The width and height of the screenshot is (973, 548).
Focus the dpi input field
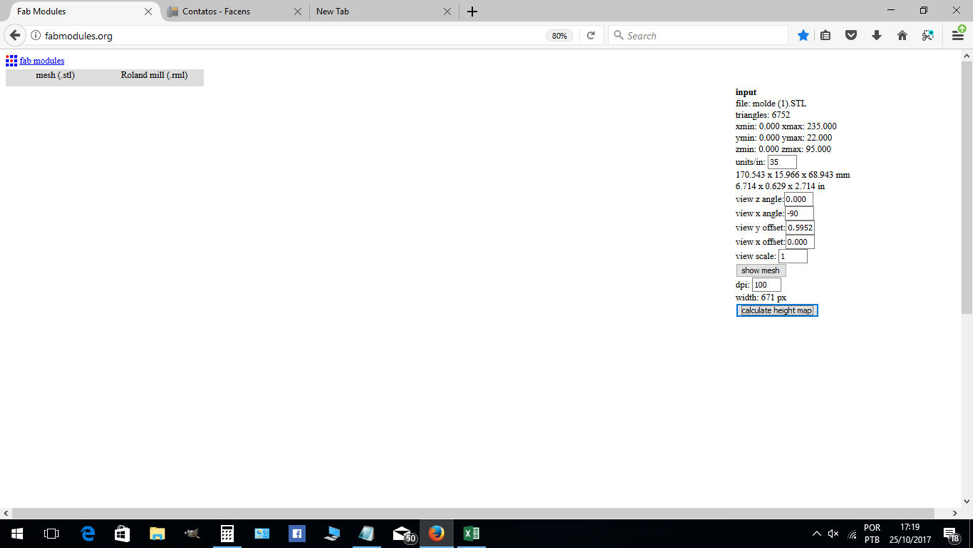coord(766,285)
